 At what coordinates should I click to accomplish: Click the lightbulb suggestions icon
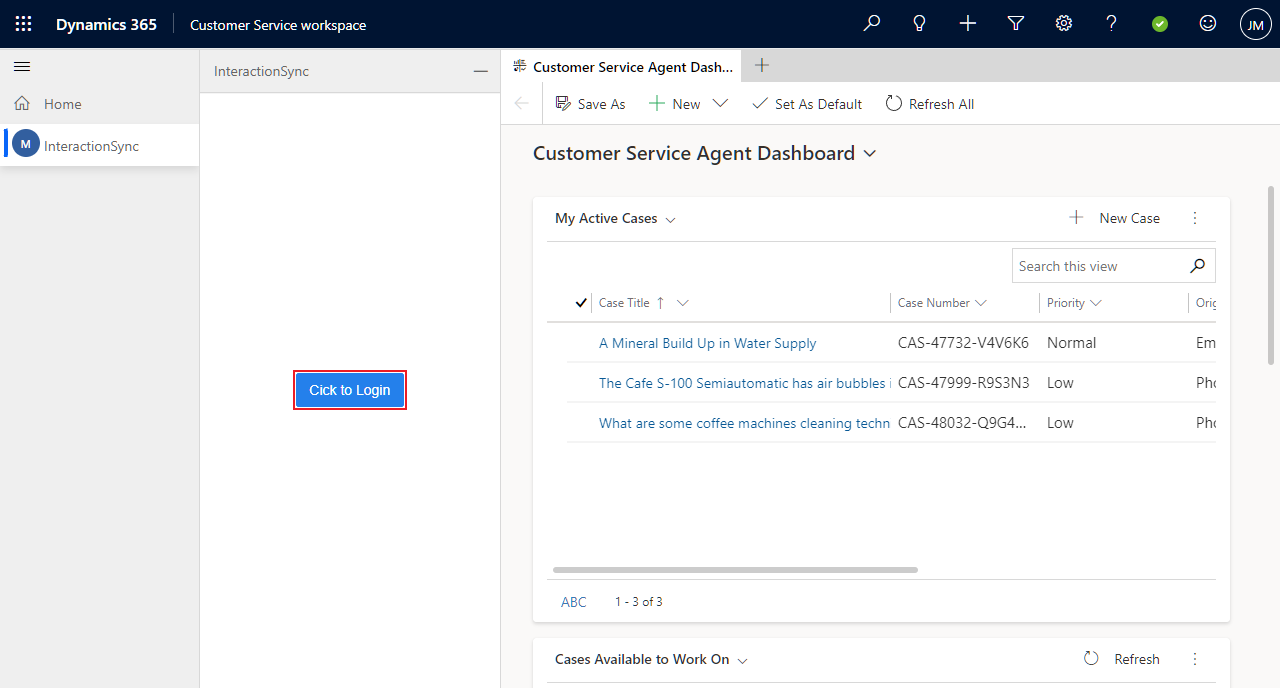[919, 23]
